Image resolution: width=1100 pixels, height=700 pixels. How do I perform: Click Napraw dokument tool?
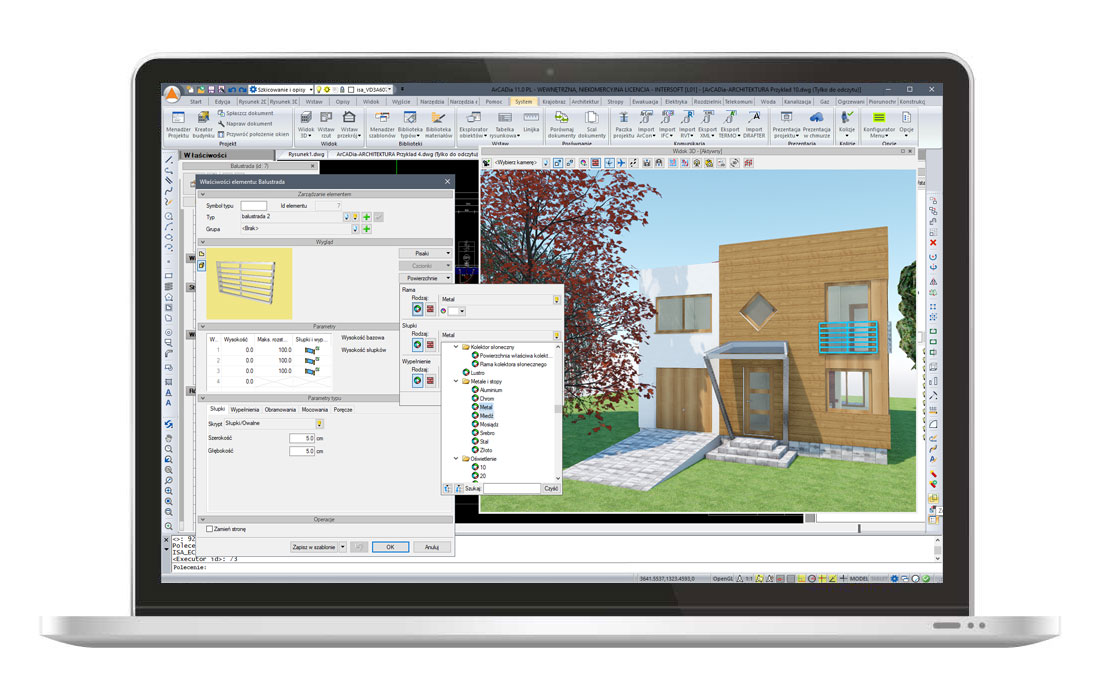tap(245, 123)
